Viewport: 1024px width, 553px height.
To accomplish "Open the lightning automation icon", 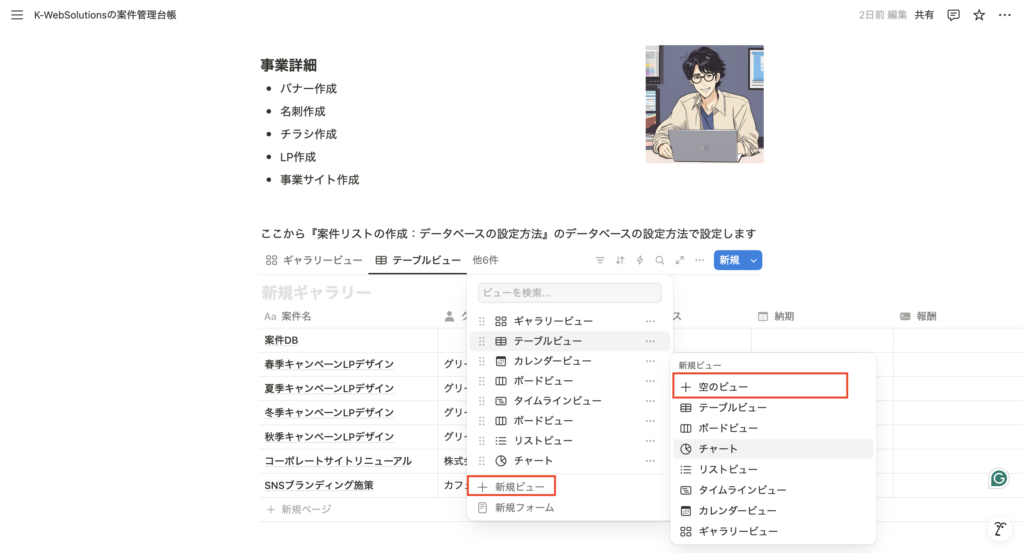I will (x=640, y=260).
